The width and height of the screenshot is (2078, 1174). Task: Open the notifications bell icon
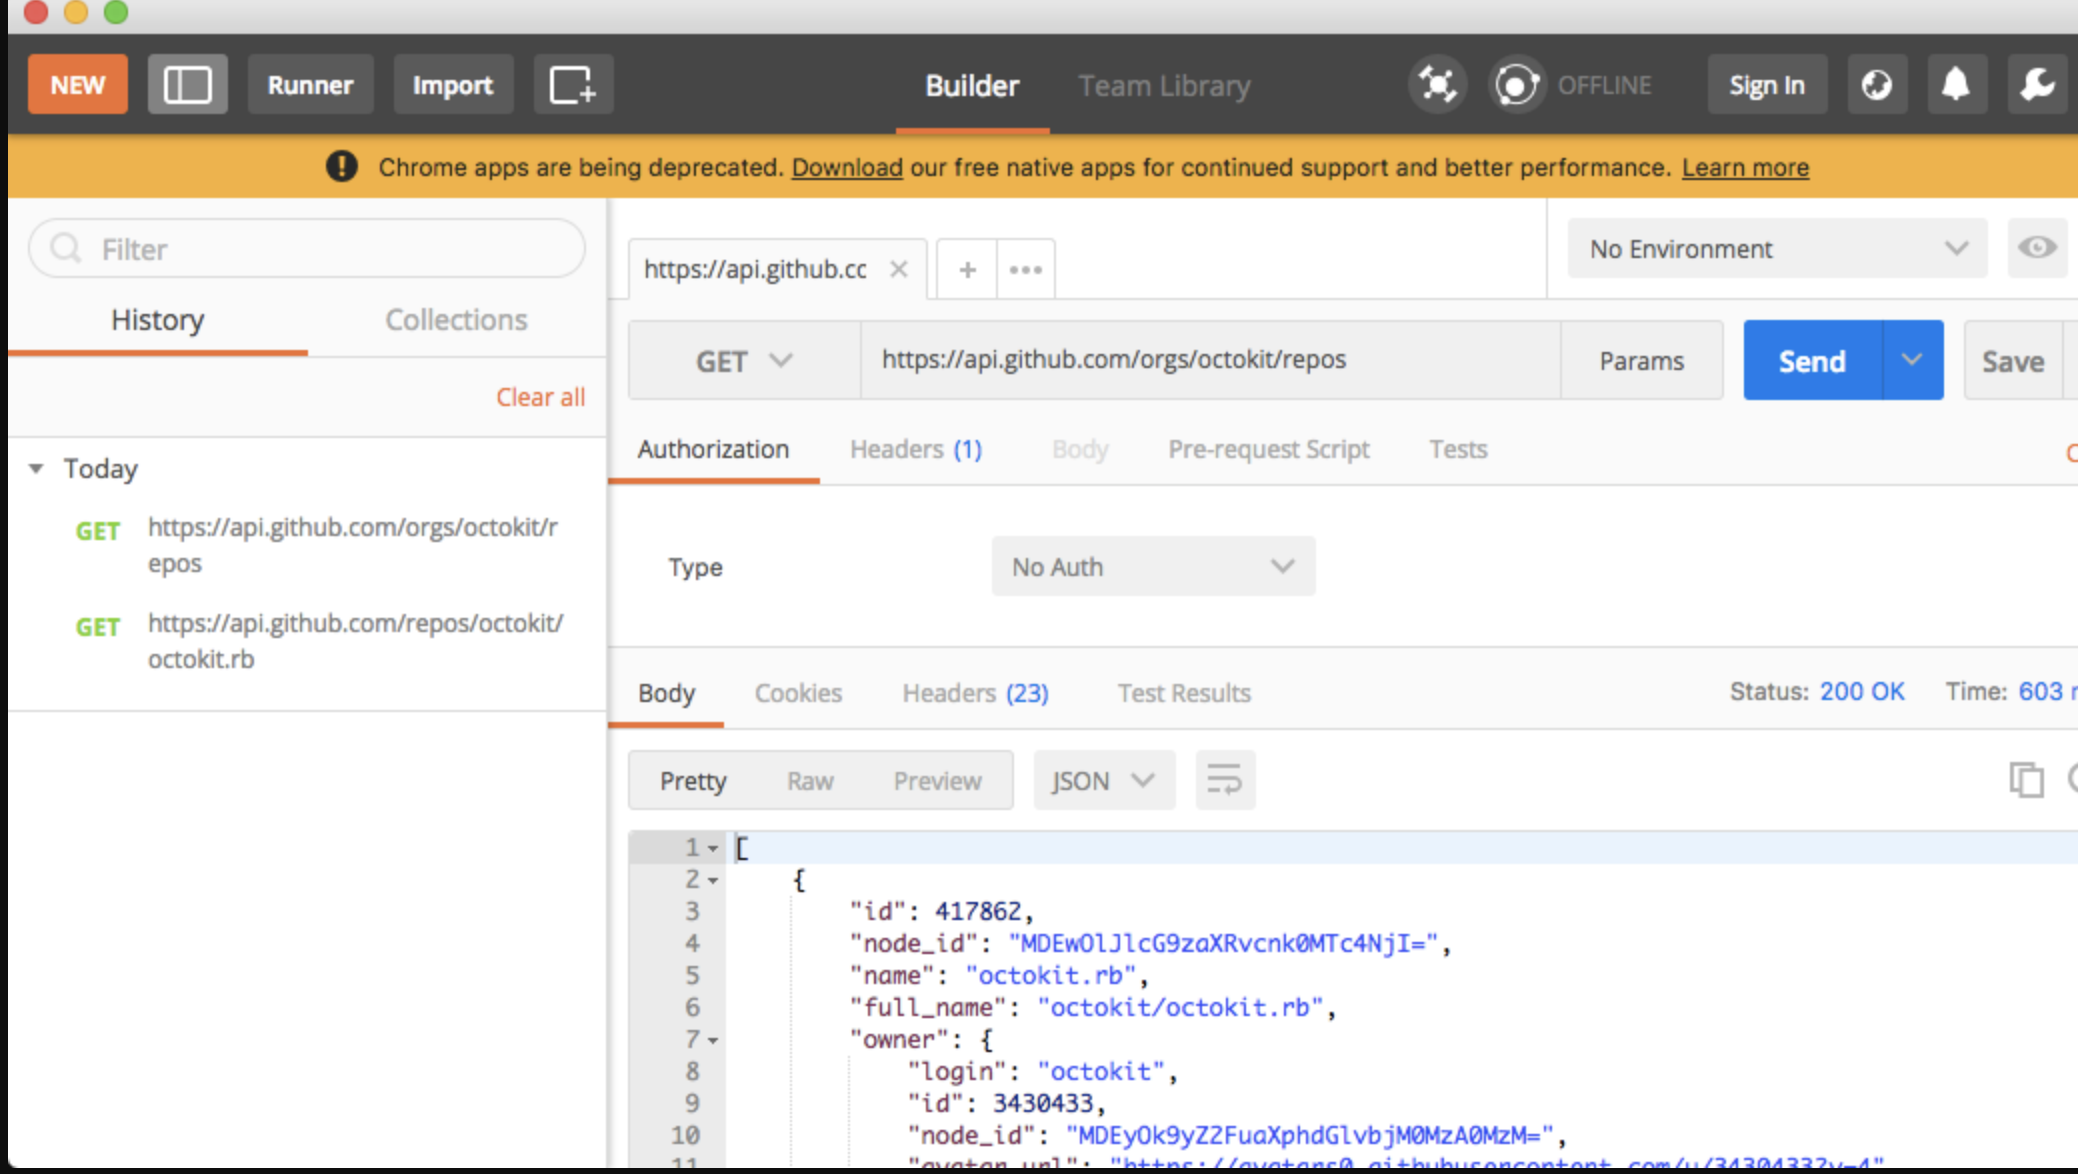(x=1956, y=85)
